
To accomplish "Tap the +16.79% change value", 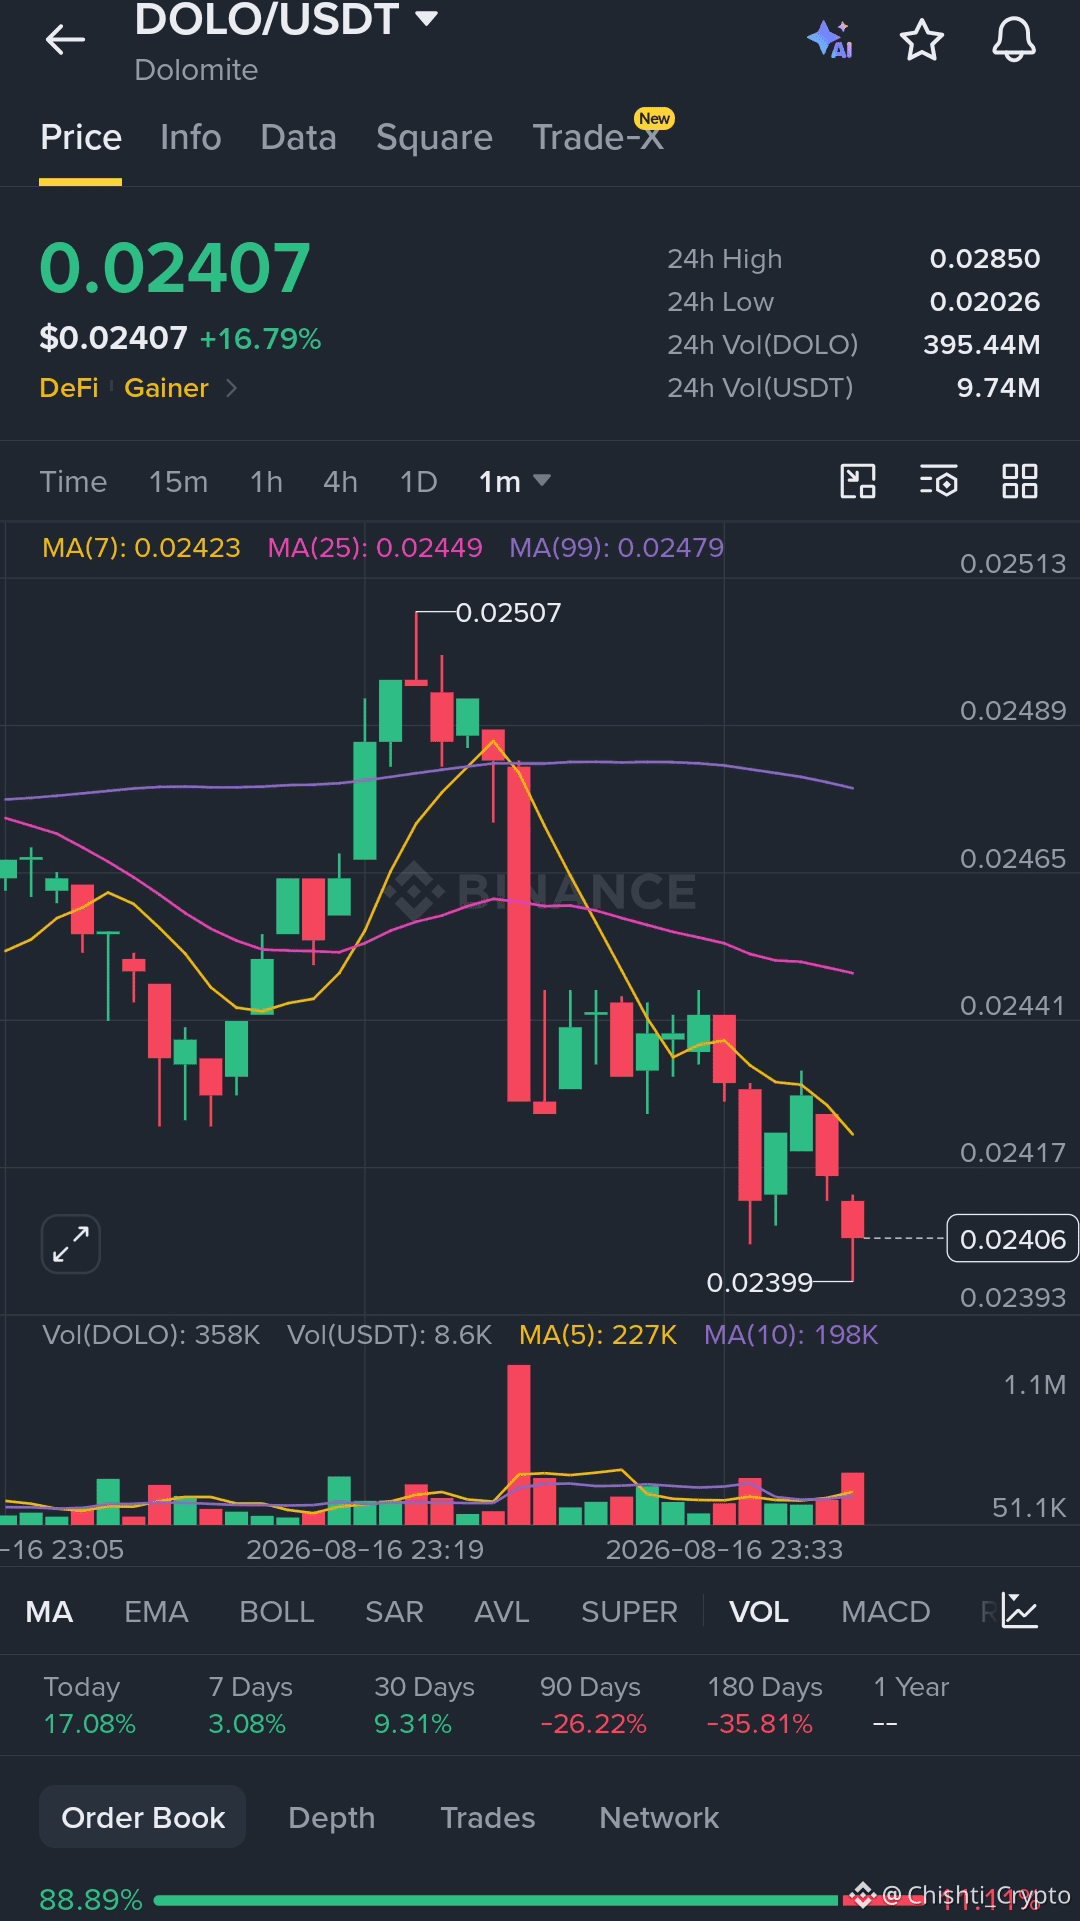I will tap(260, 339).
